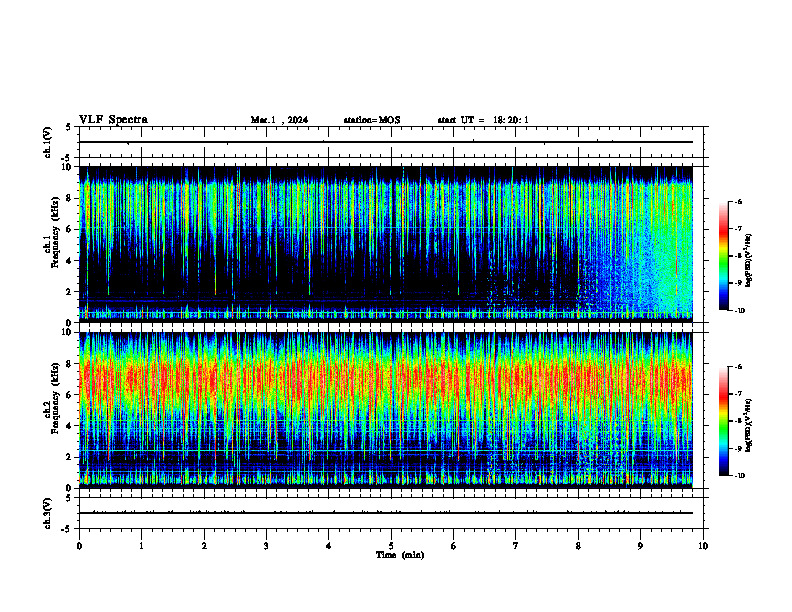
Task: Select the date label Mar.1, 2024
Action: pyautogui.click(x=279, y=120)
